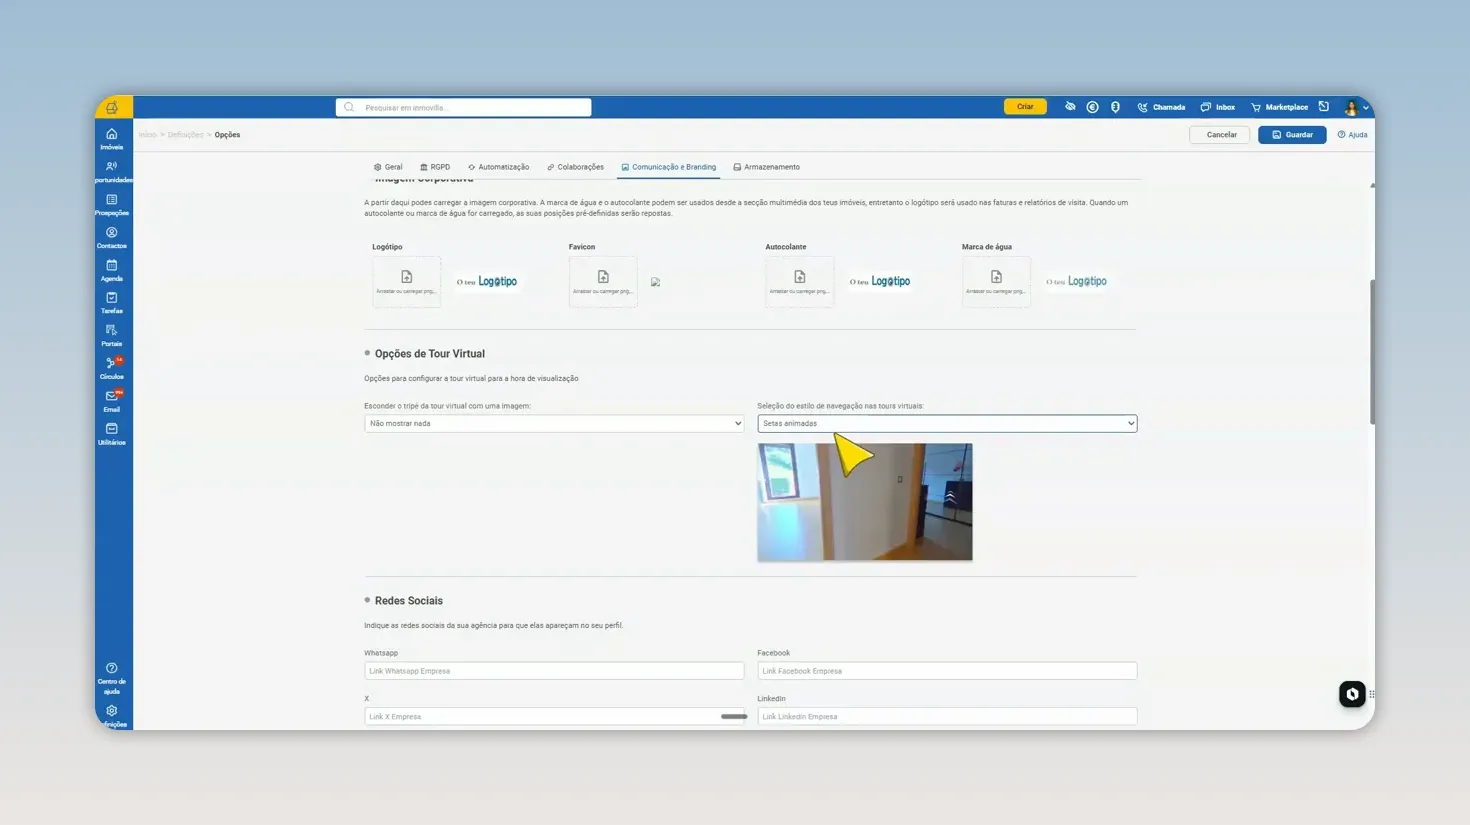Open Tarefas in the sidebar
The height and width of the screenshot is (825, 1470).
click(112, 303)
